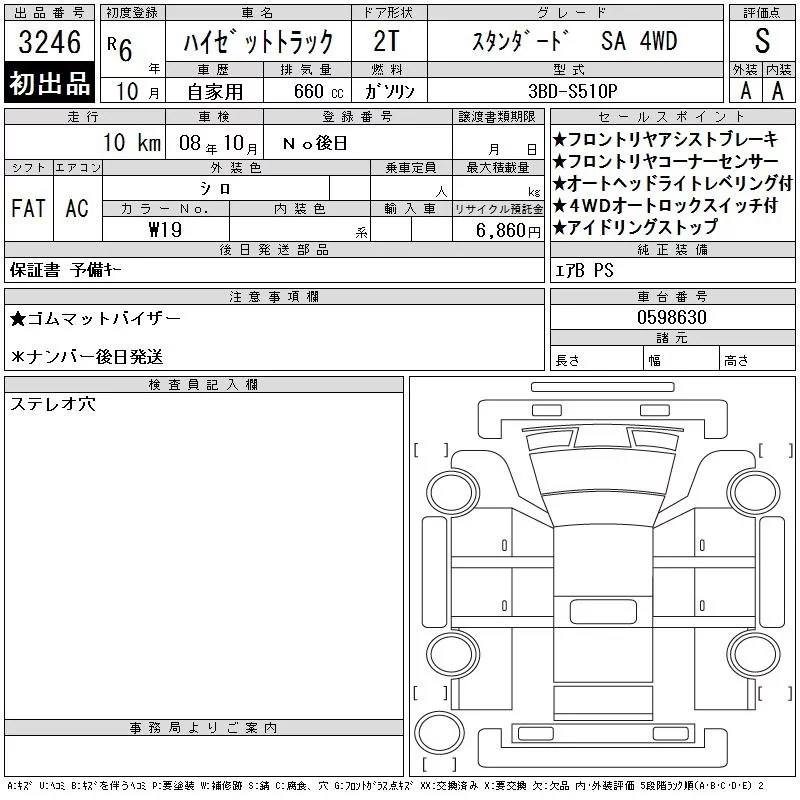
Task: Click recycle deposit 6,860円
Action: coord(508,231)
